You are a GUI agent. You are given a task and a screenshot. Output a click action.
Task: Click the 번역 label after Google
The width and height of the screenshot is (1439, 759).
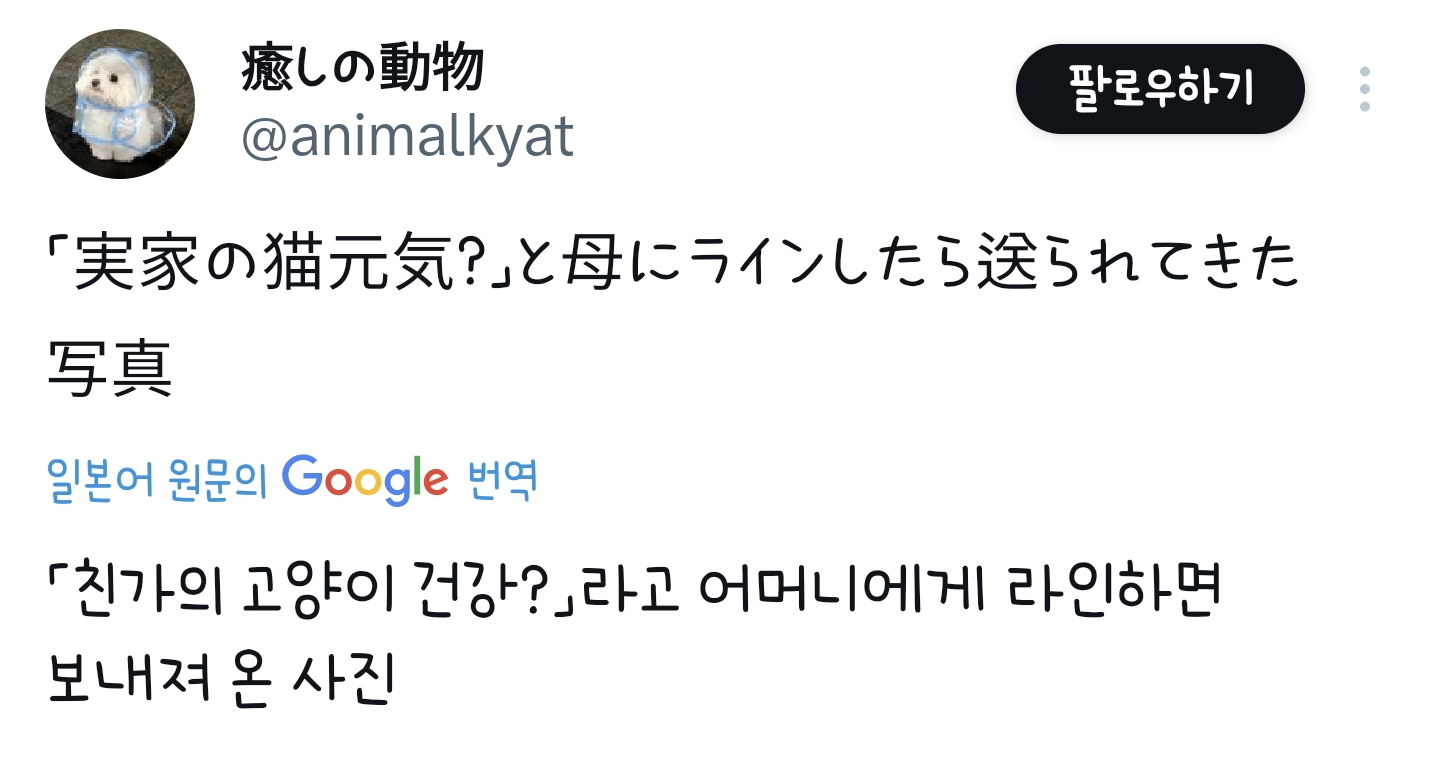tap(502, 481)
